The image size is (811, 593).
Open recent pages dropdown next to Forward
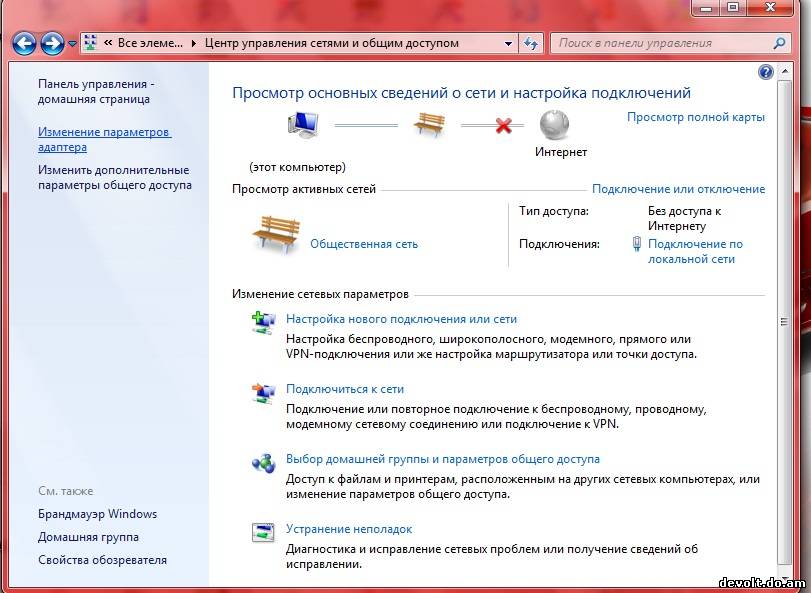coord(72,44)
